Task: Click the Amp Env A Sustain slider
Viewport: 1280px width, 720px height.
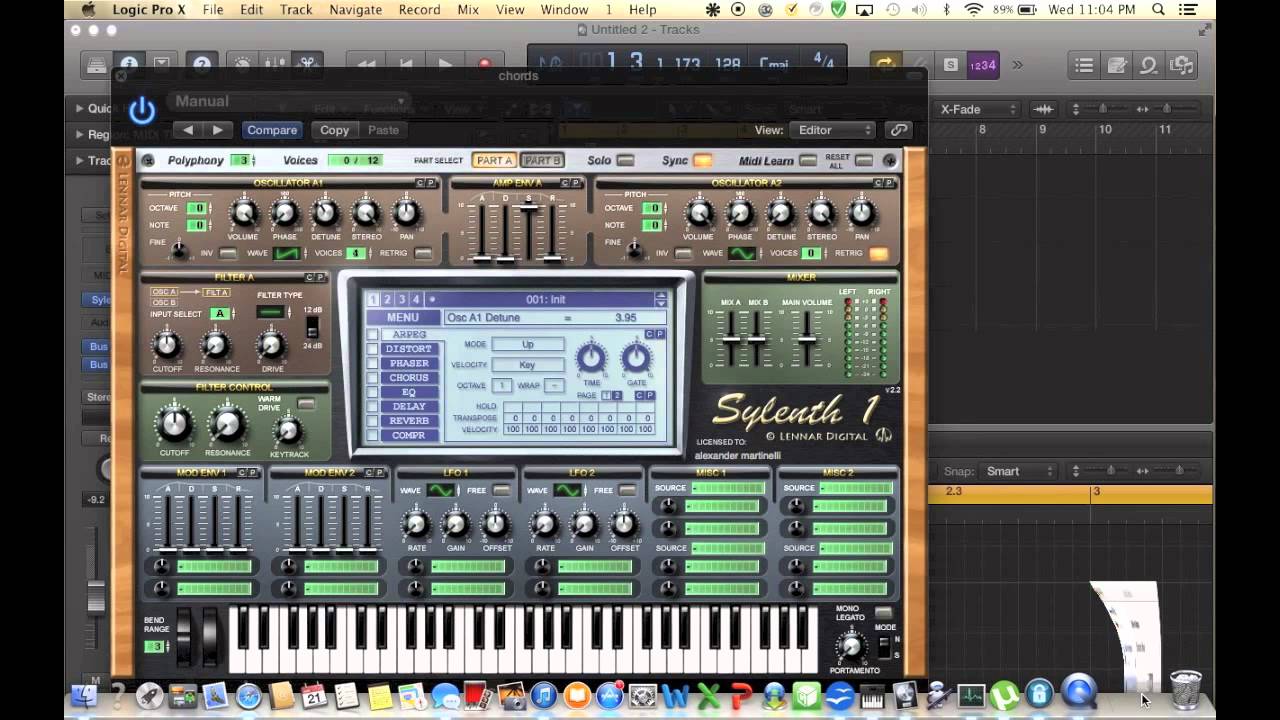Action: point(528,209)
